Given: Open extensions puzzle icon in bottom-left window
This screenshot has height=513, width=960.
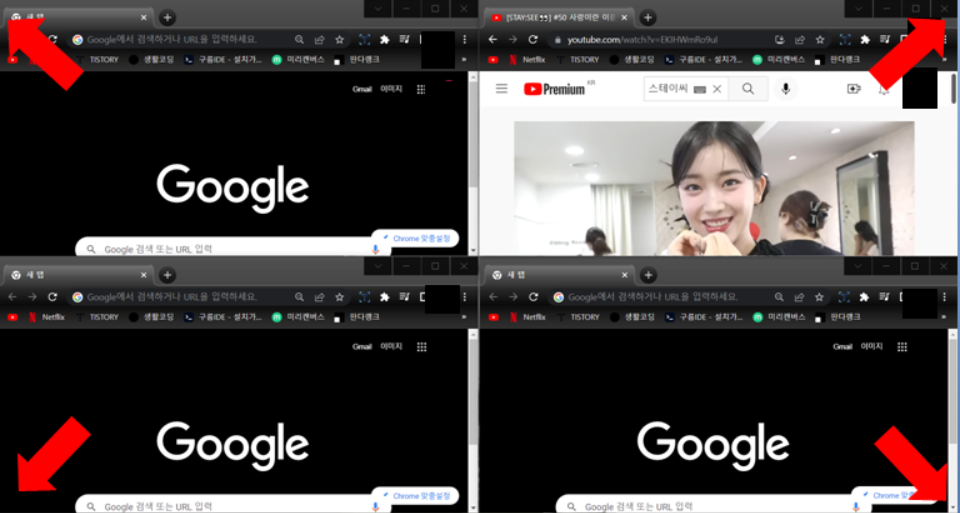Looking at the screenshot, I should (x=384, y=297).
